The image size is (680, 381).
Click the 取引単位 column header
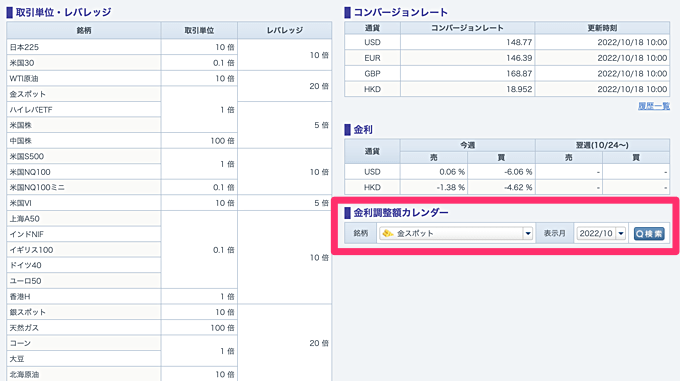[x=199, y=31]
